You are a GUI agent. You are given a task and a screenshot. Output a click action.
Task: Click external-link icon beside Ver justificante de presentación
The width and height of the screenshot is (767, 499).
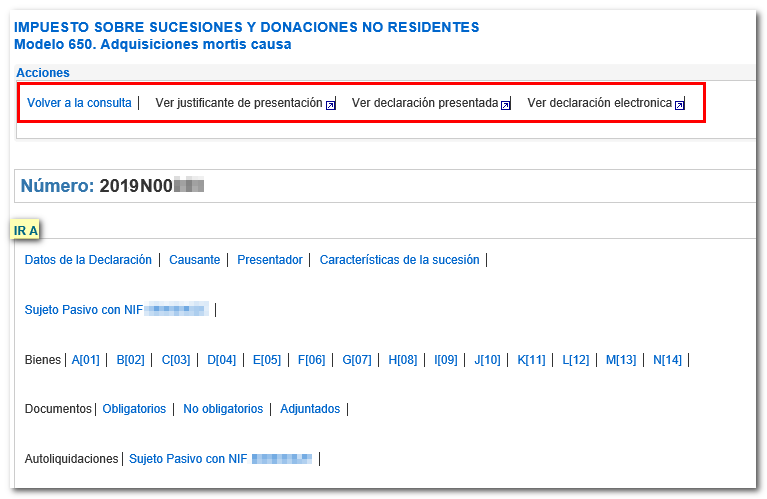[x=331, y=104]
